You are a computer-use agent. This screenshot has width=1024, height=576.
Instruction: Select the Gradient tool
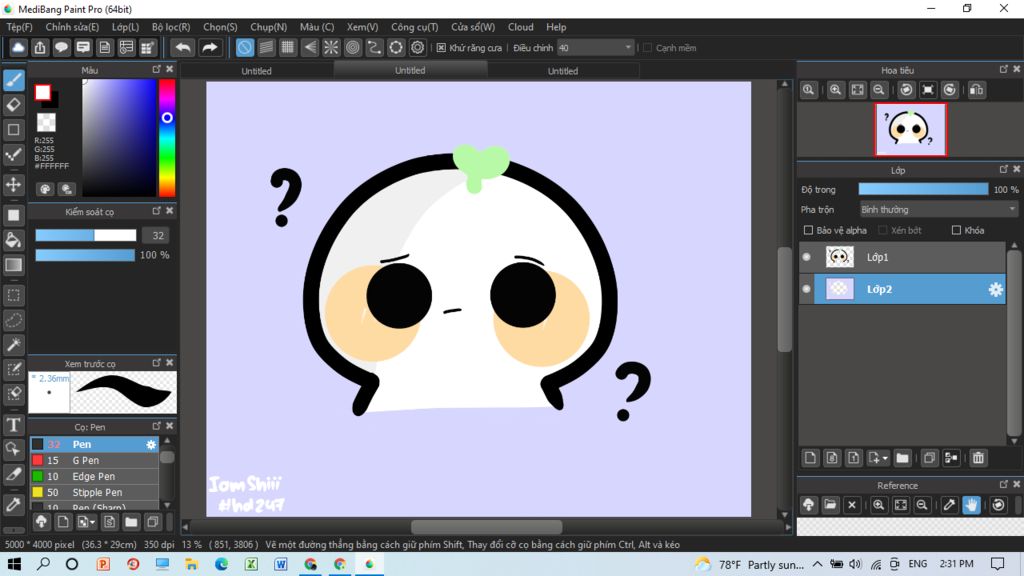pos(14,264)
